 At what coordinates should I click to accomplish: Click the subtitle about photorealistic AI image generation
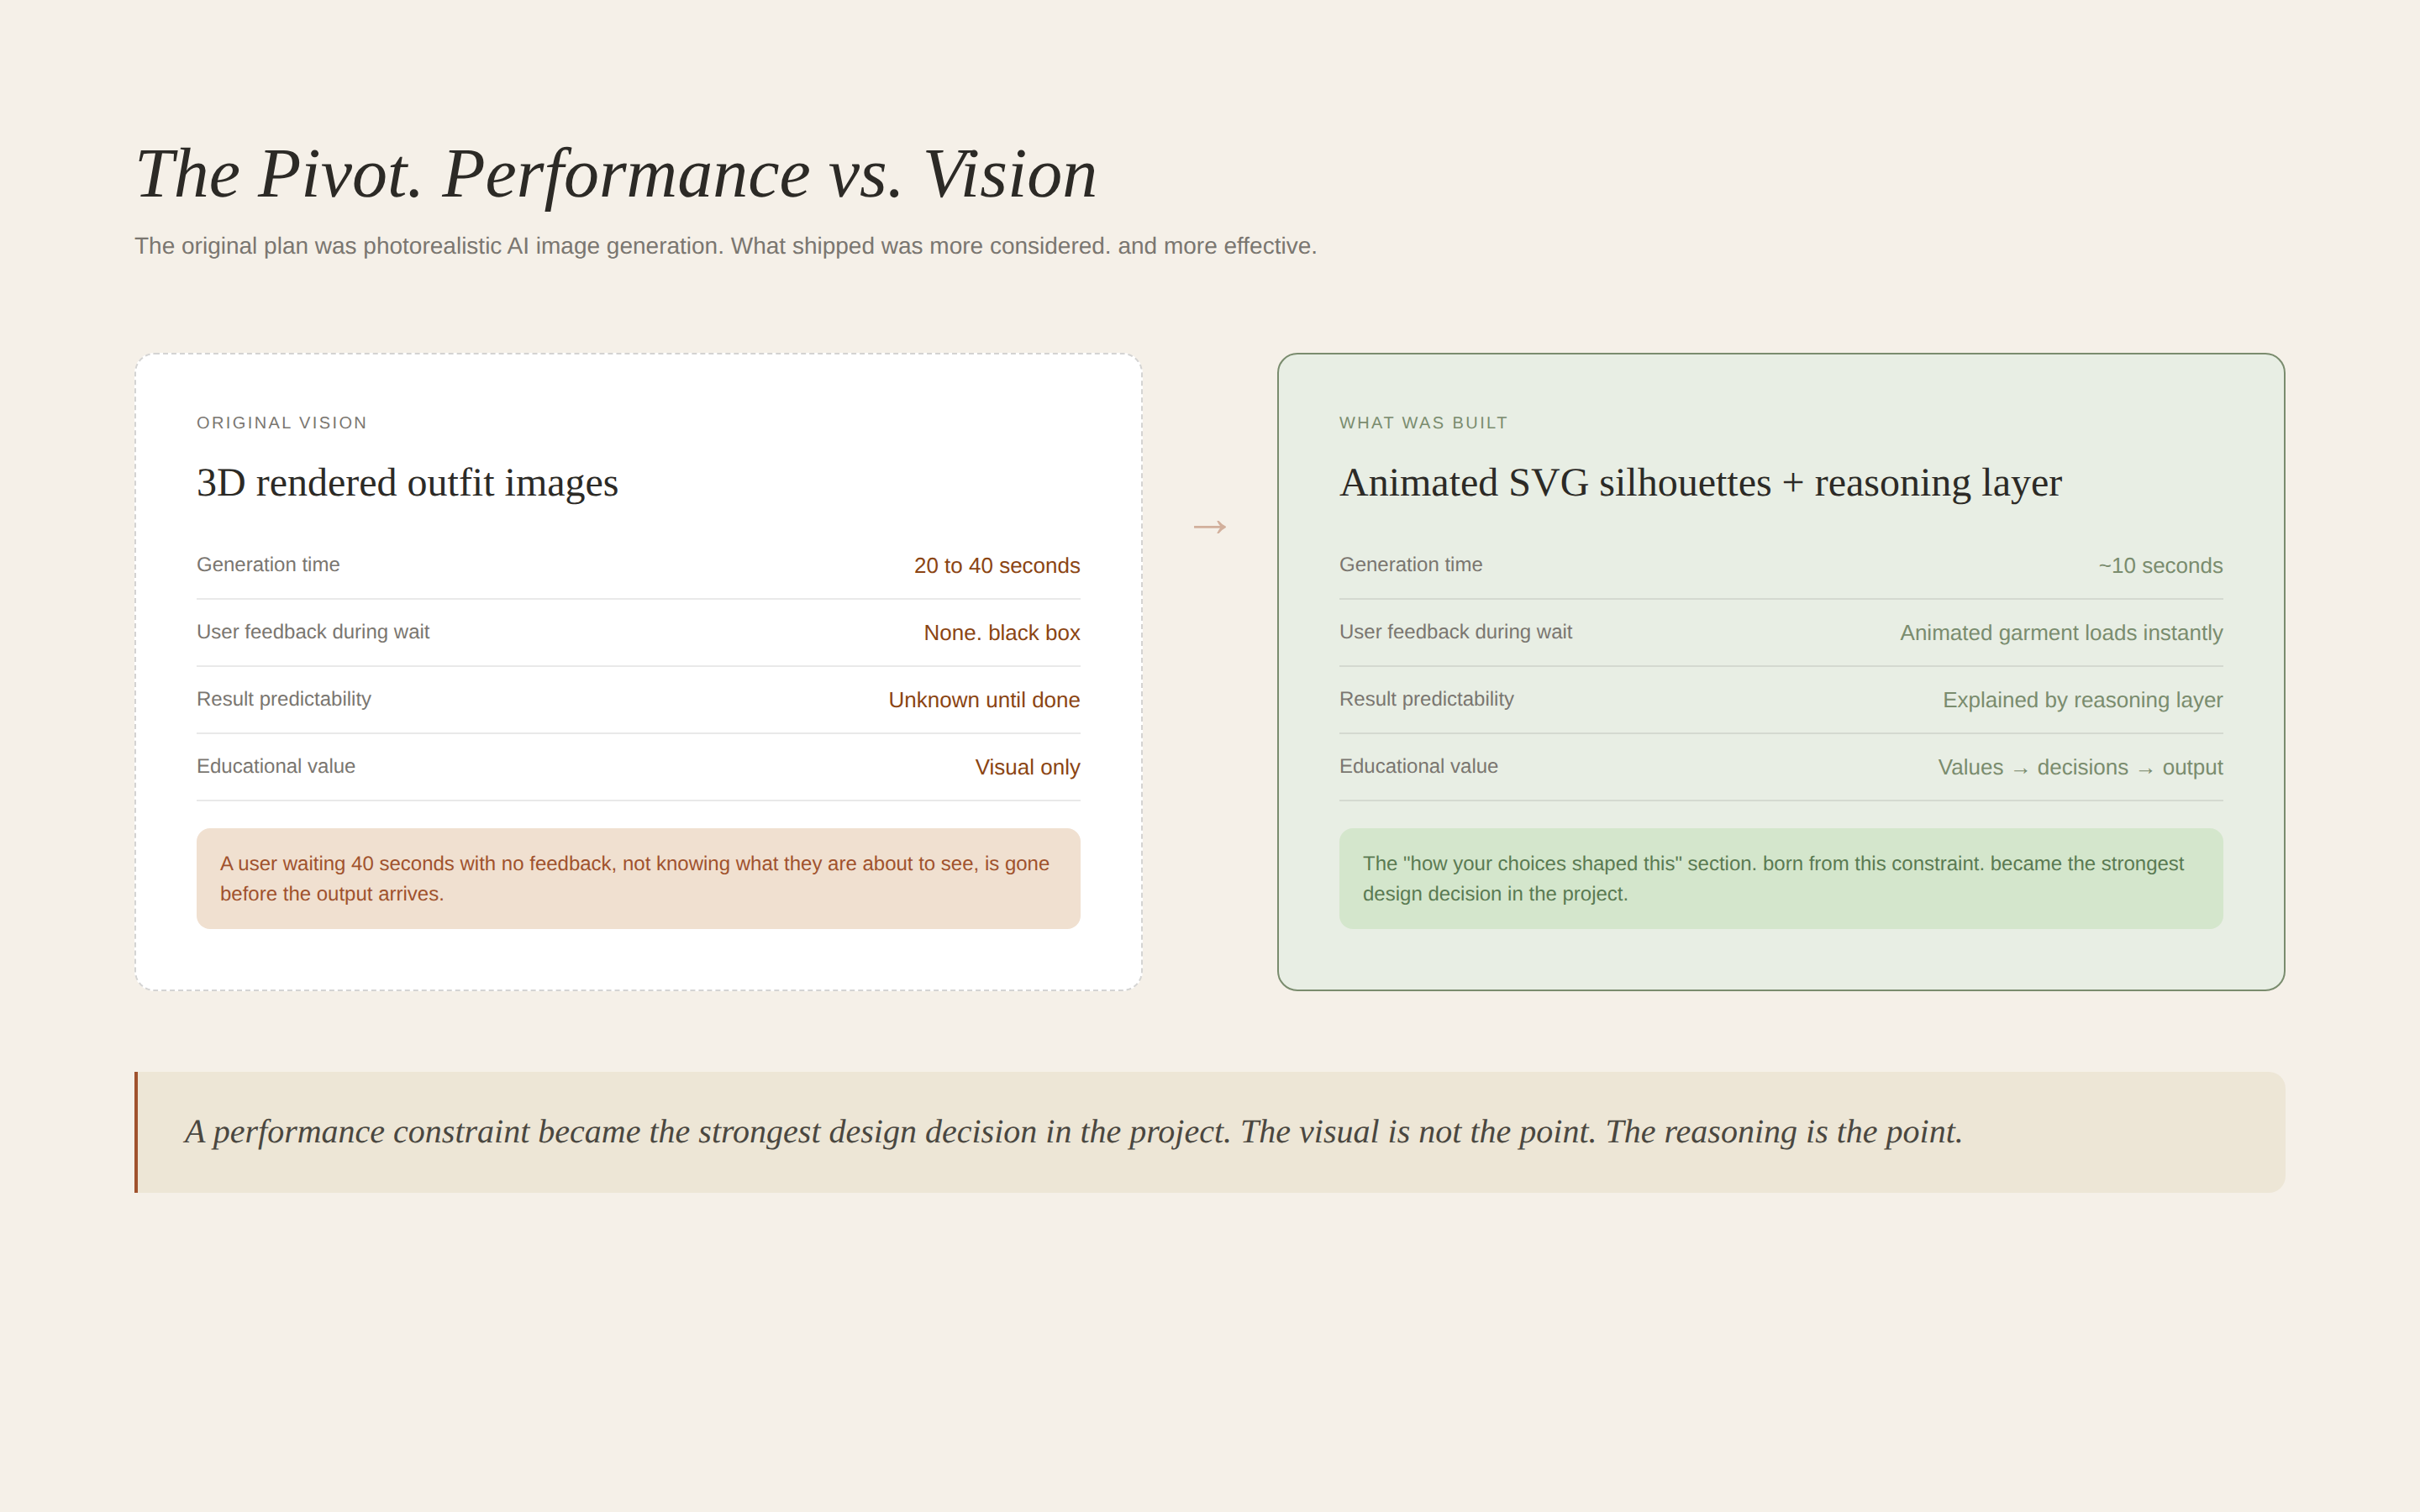(726, 246)
